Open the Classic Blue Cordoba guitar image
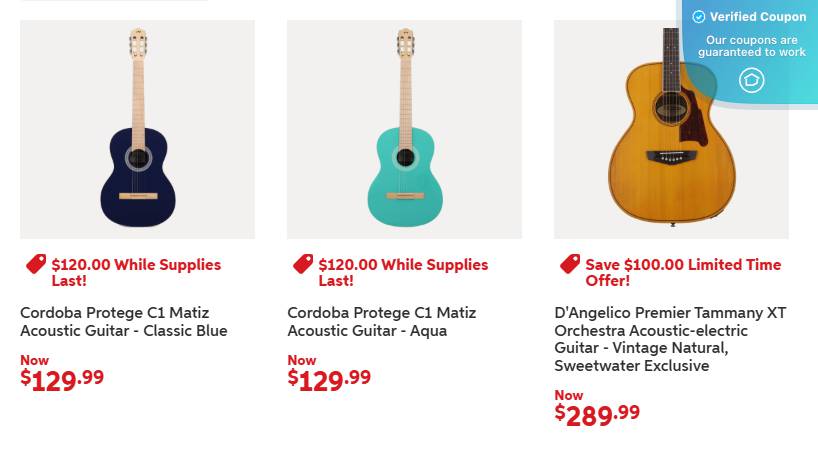Viewport: 818px width, 473px height. [137, 129]
